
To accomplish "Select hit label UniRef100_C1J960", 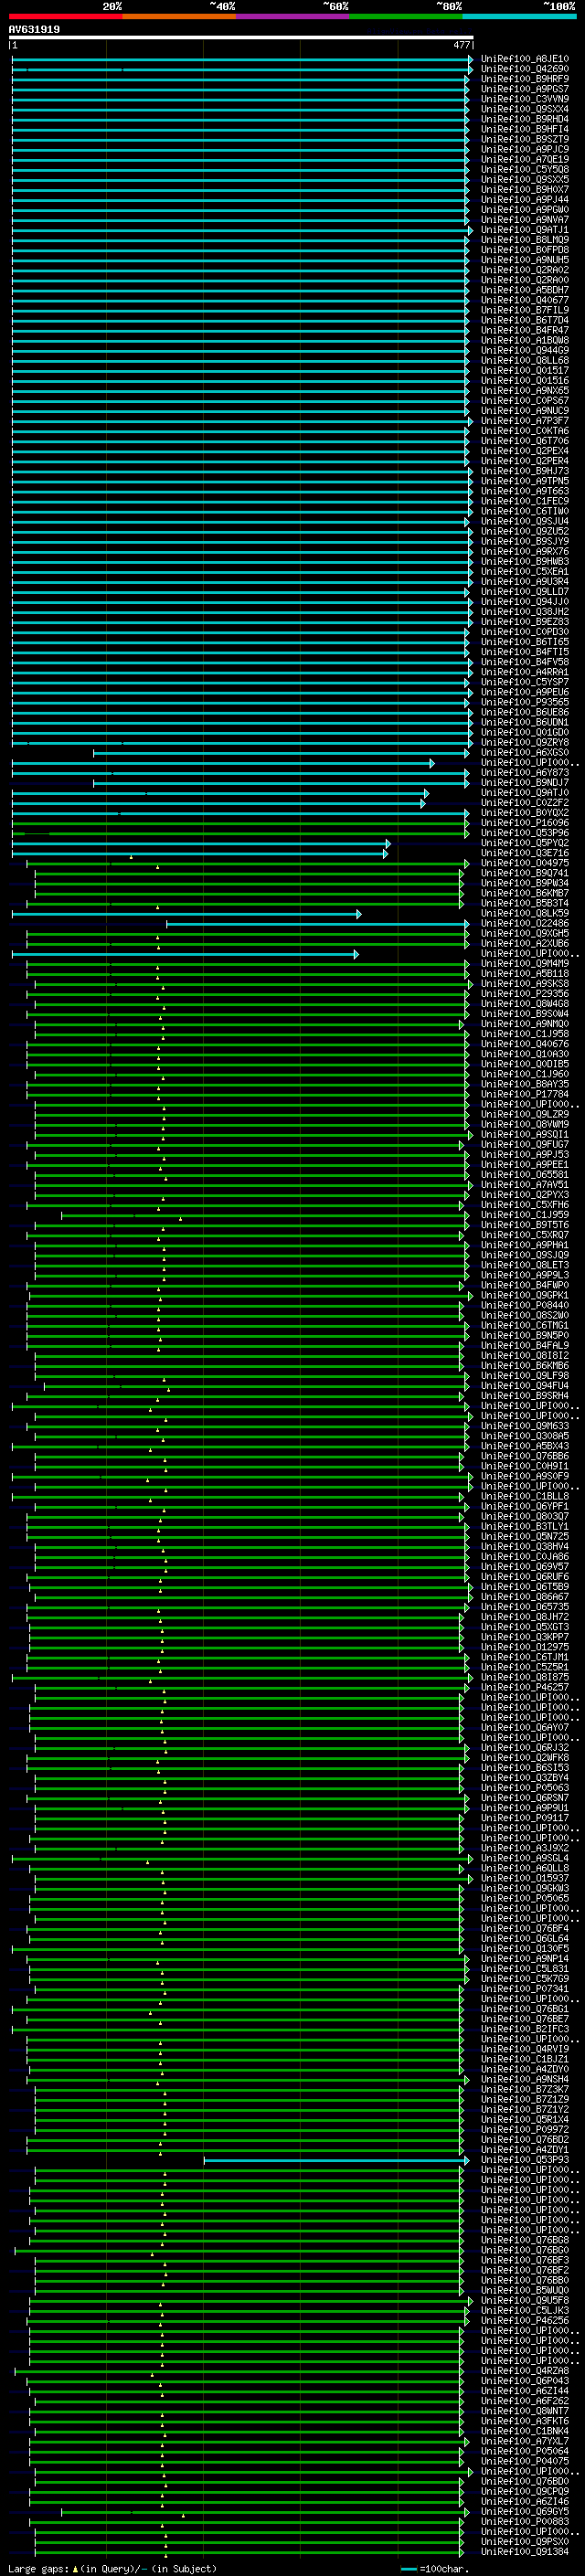I will 525,1074.
